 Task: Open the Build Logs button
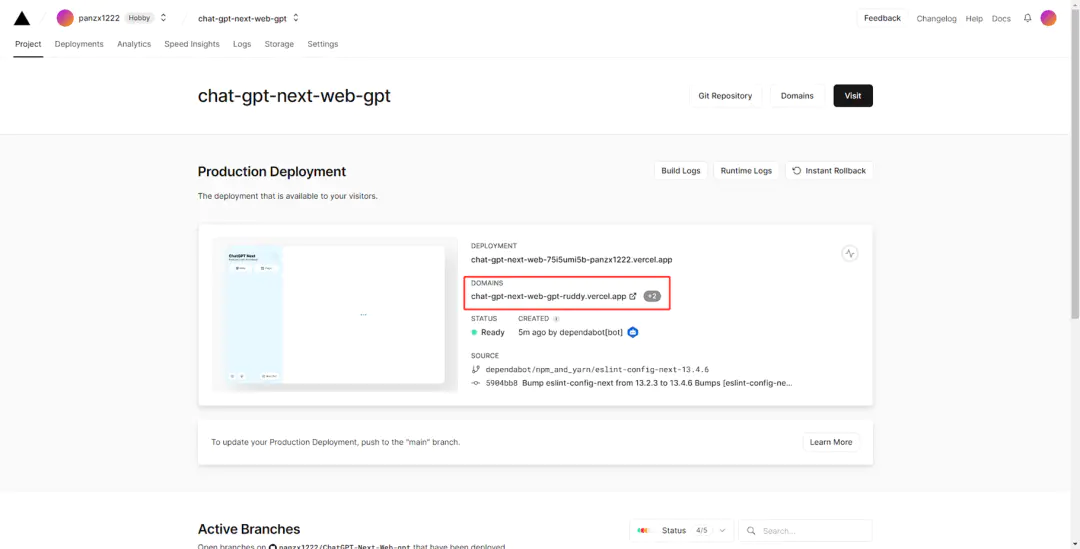(681, 171)
